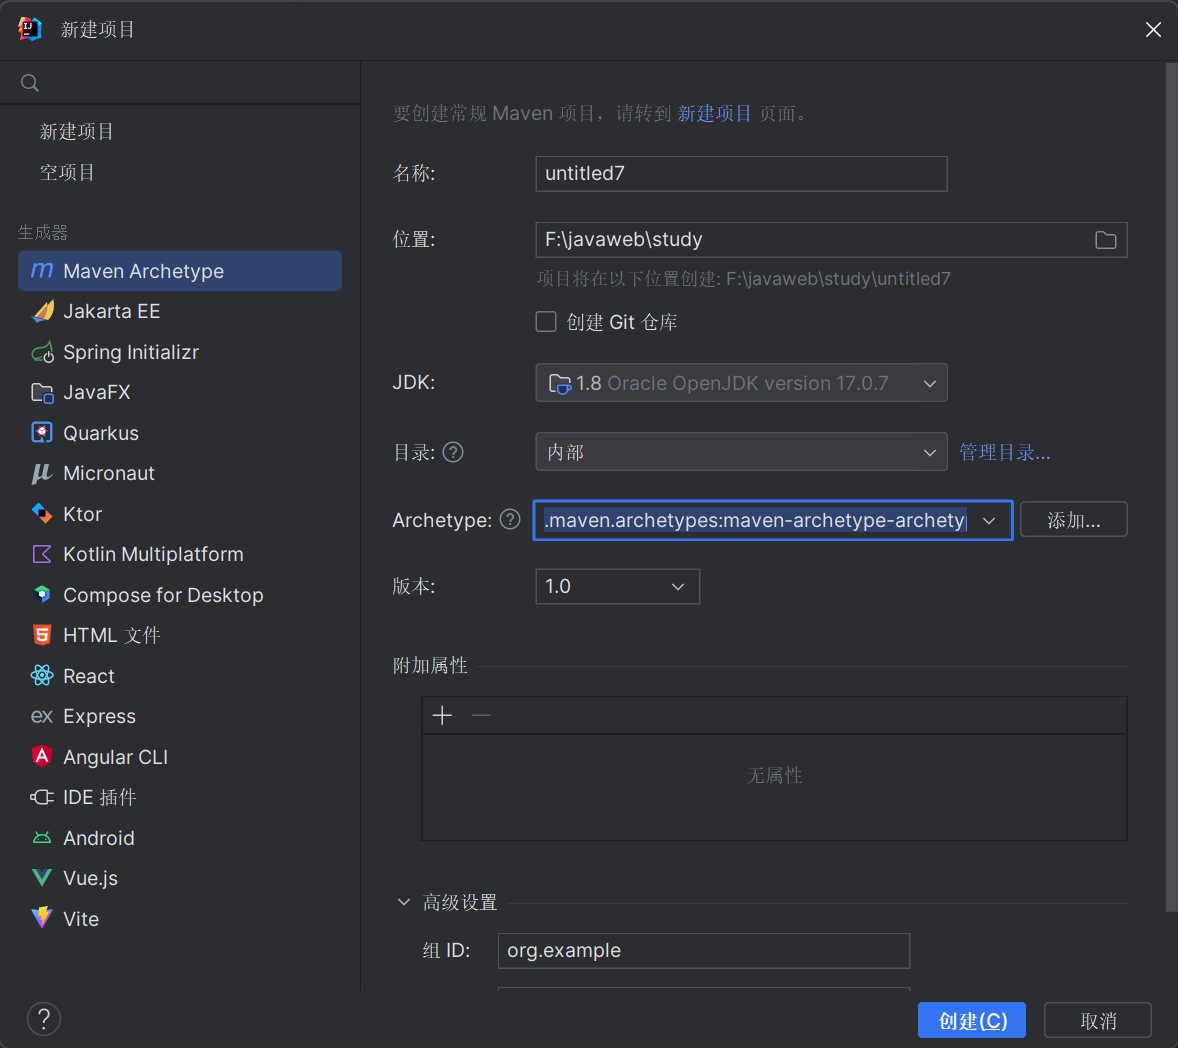Remove property with minus icon
Image resolution: width=1178 pixels, height=1048 pixels.
coord(481,715)
